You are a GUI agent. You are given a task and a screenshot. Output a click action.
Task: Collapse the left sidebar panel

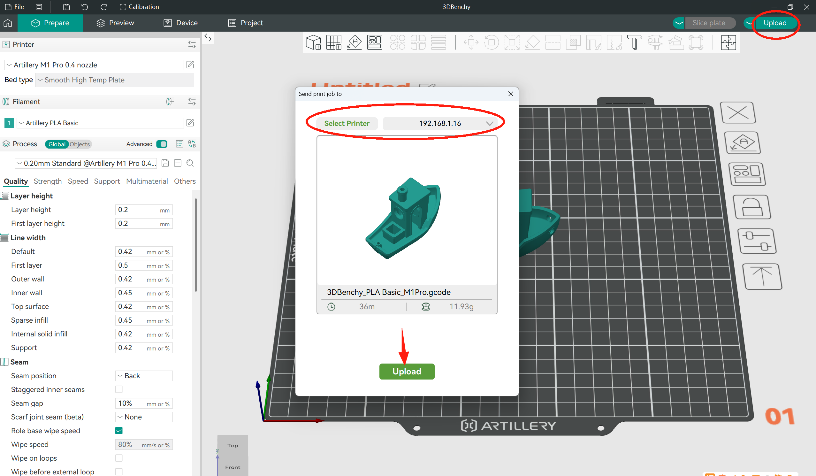pos(208,37)
